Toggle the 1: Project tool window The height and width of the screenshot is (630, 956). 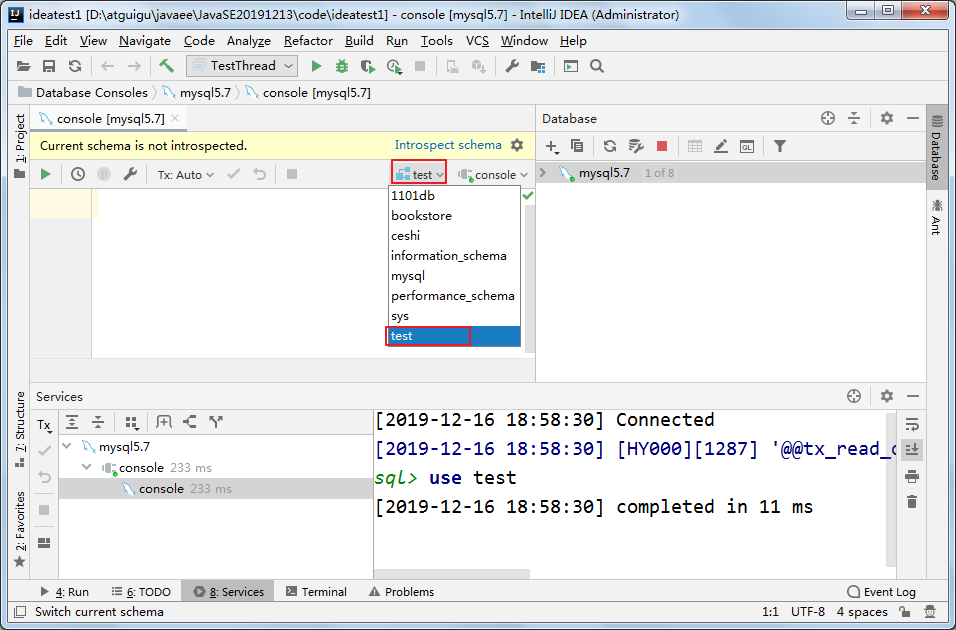[x=20, y=146]
